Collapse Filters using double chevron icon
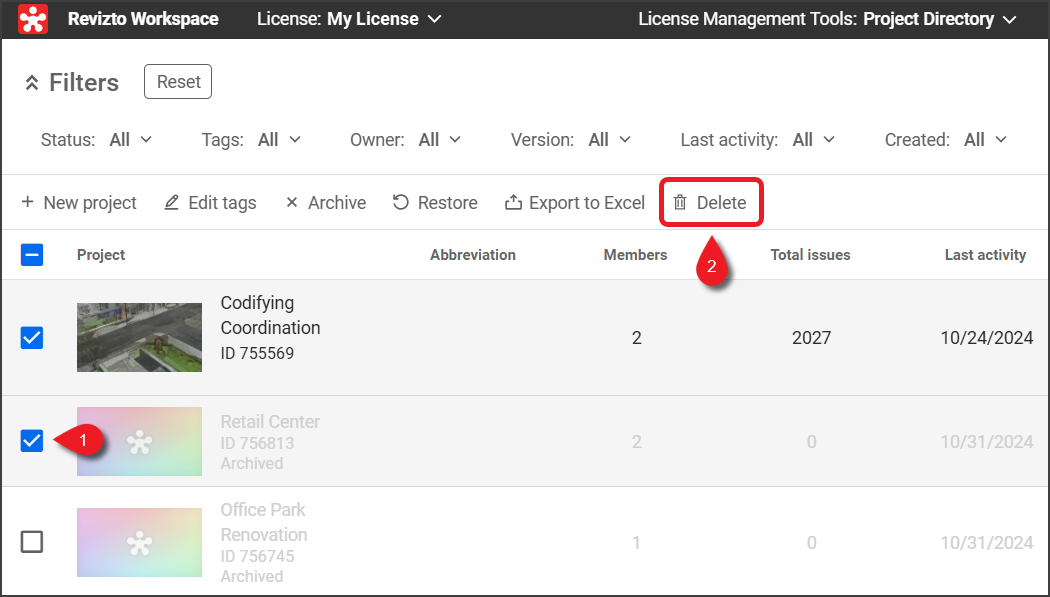This screenshot has height=597, width=1050. tap(32, 83)
